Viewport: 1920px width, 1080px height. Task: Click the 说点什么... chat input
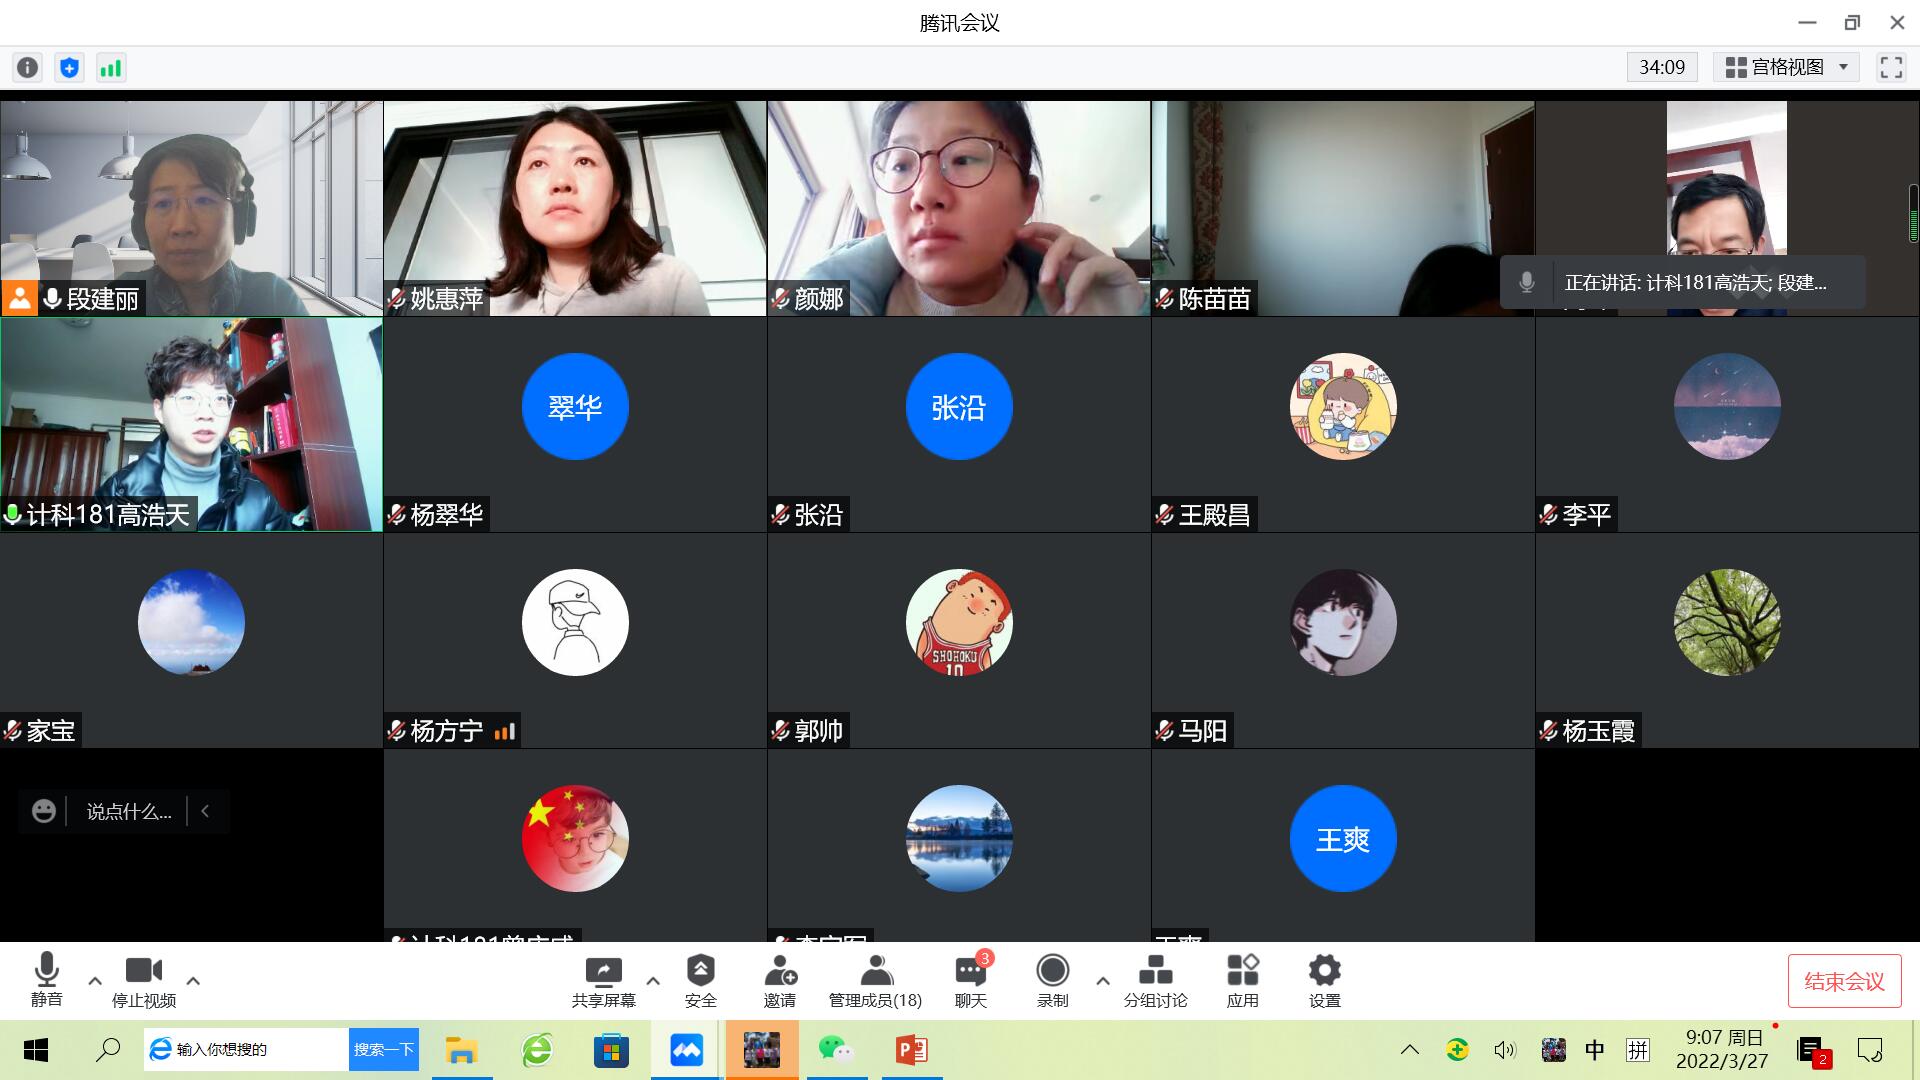(x=128, y=811)
